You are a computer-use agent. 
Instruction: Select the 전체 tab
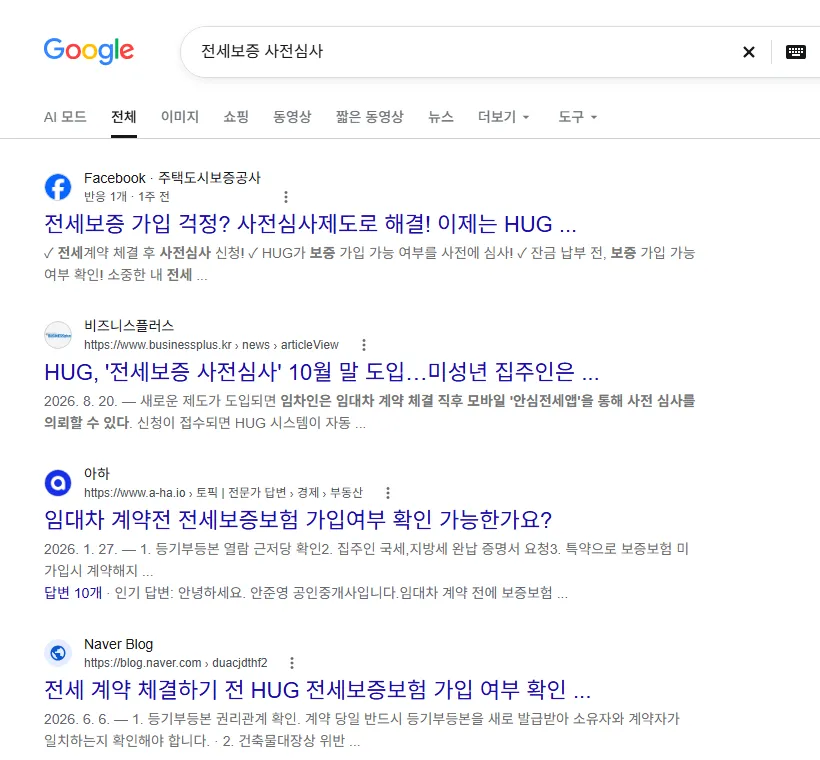(124, 117)
